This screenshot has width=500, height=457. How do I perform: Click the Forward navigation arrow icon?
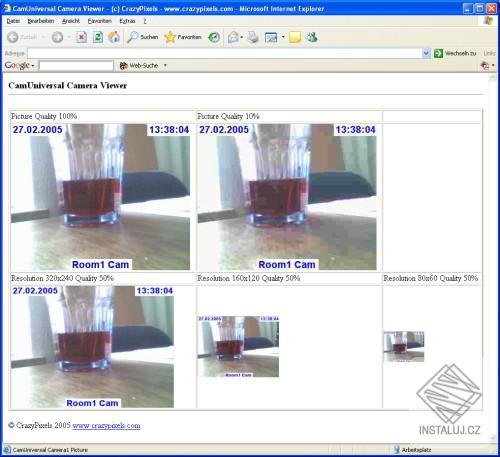click(57, 37)
